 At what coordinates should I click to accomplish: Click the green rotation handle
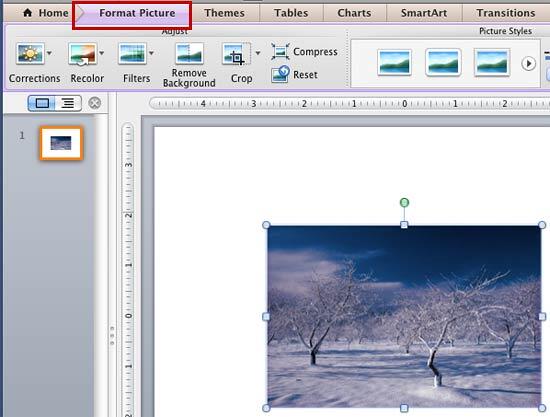pyautogui.click(x=404, y=202)
